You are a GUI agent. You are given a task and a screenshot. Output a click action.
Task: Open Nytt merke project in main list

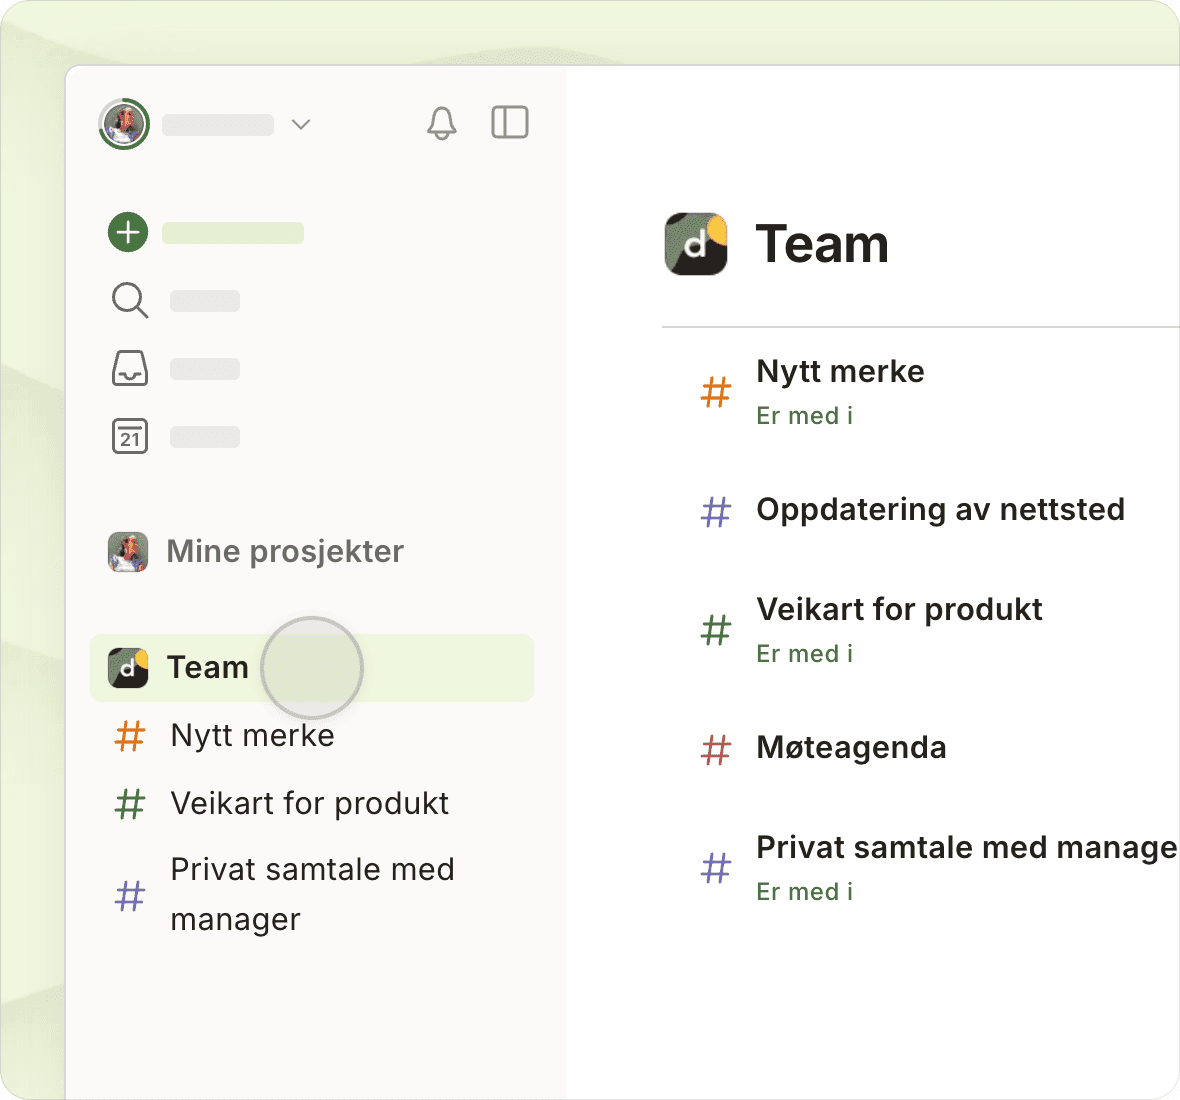click(x=840, y=372)
